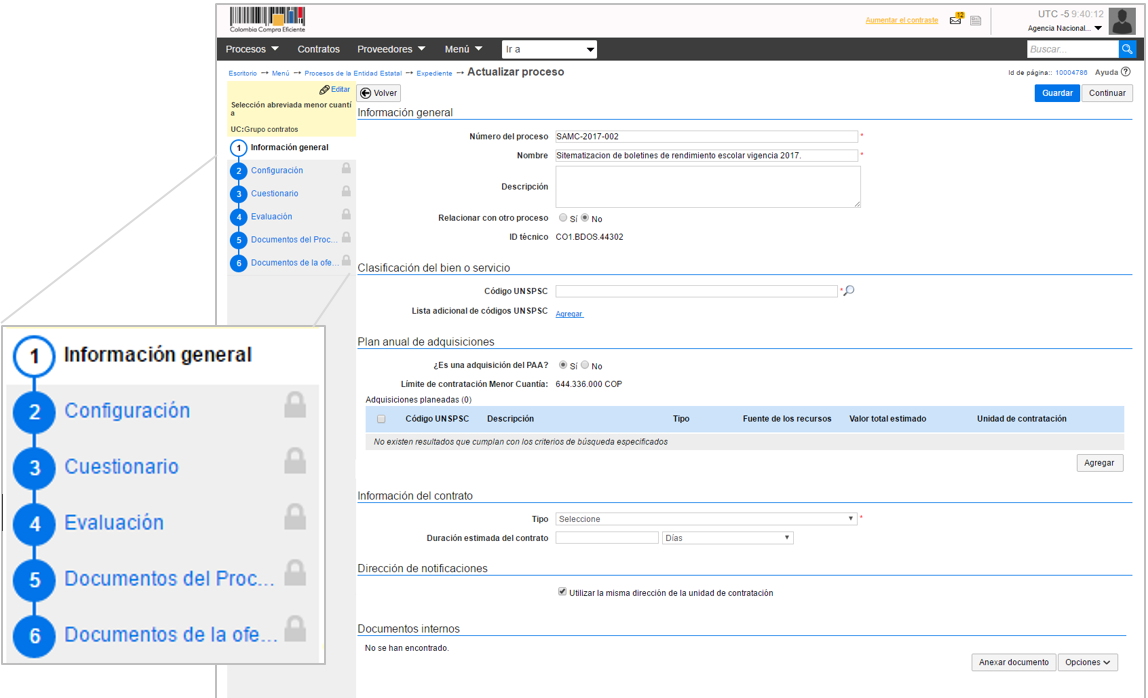
Task: Open the Escritorio breadcrumb link
Action: (242, 73)
